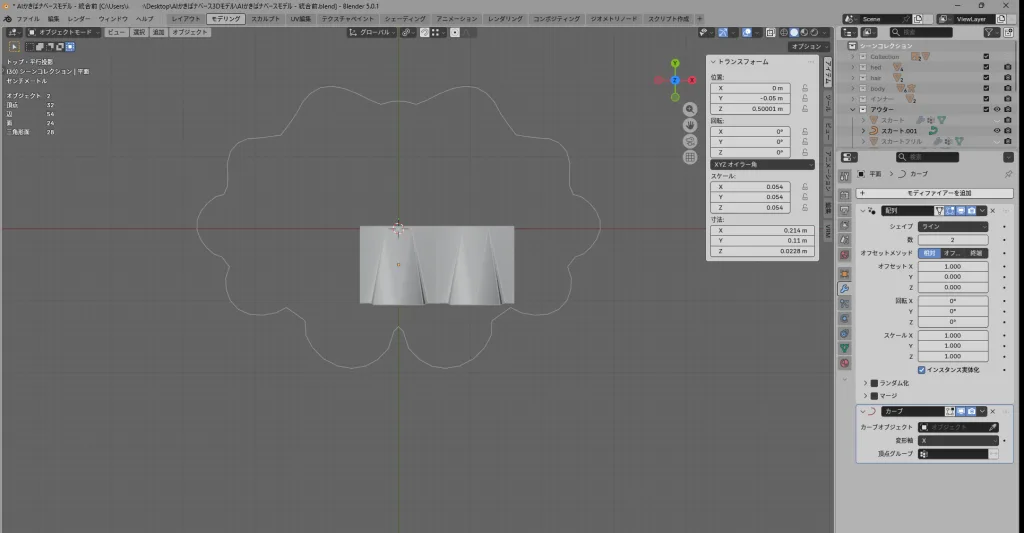Lock the X position value
The width and height of the screenshot is (1024, 533).
tap(805, 88)
